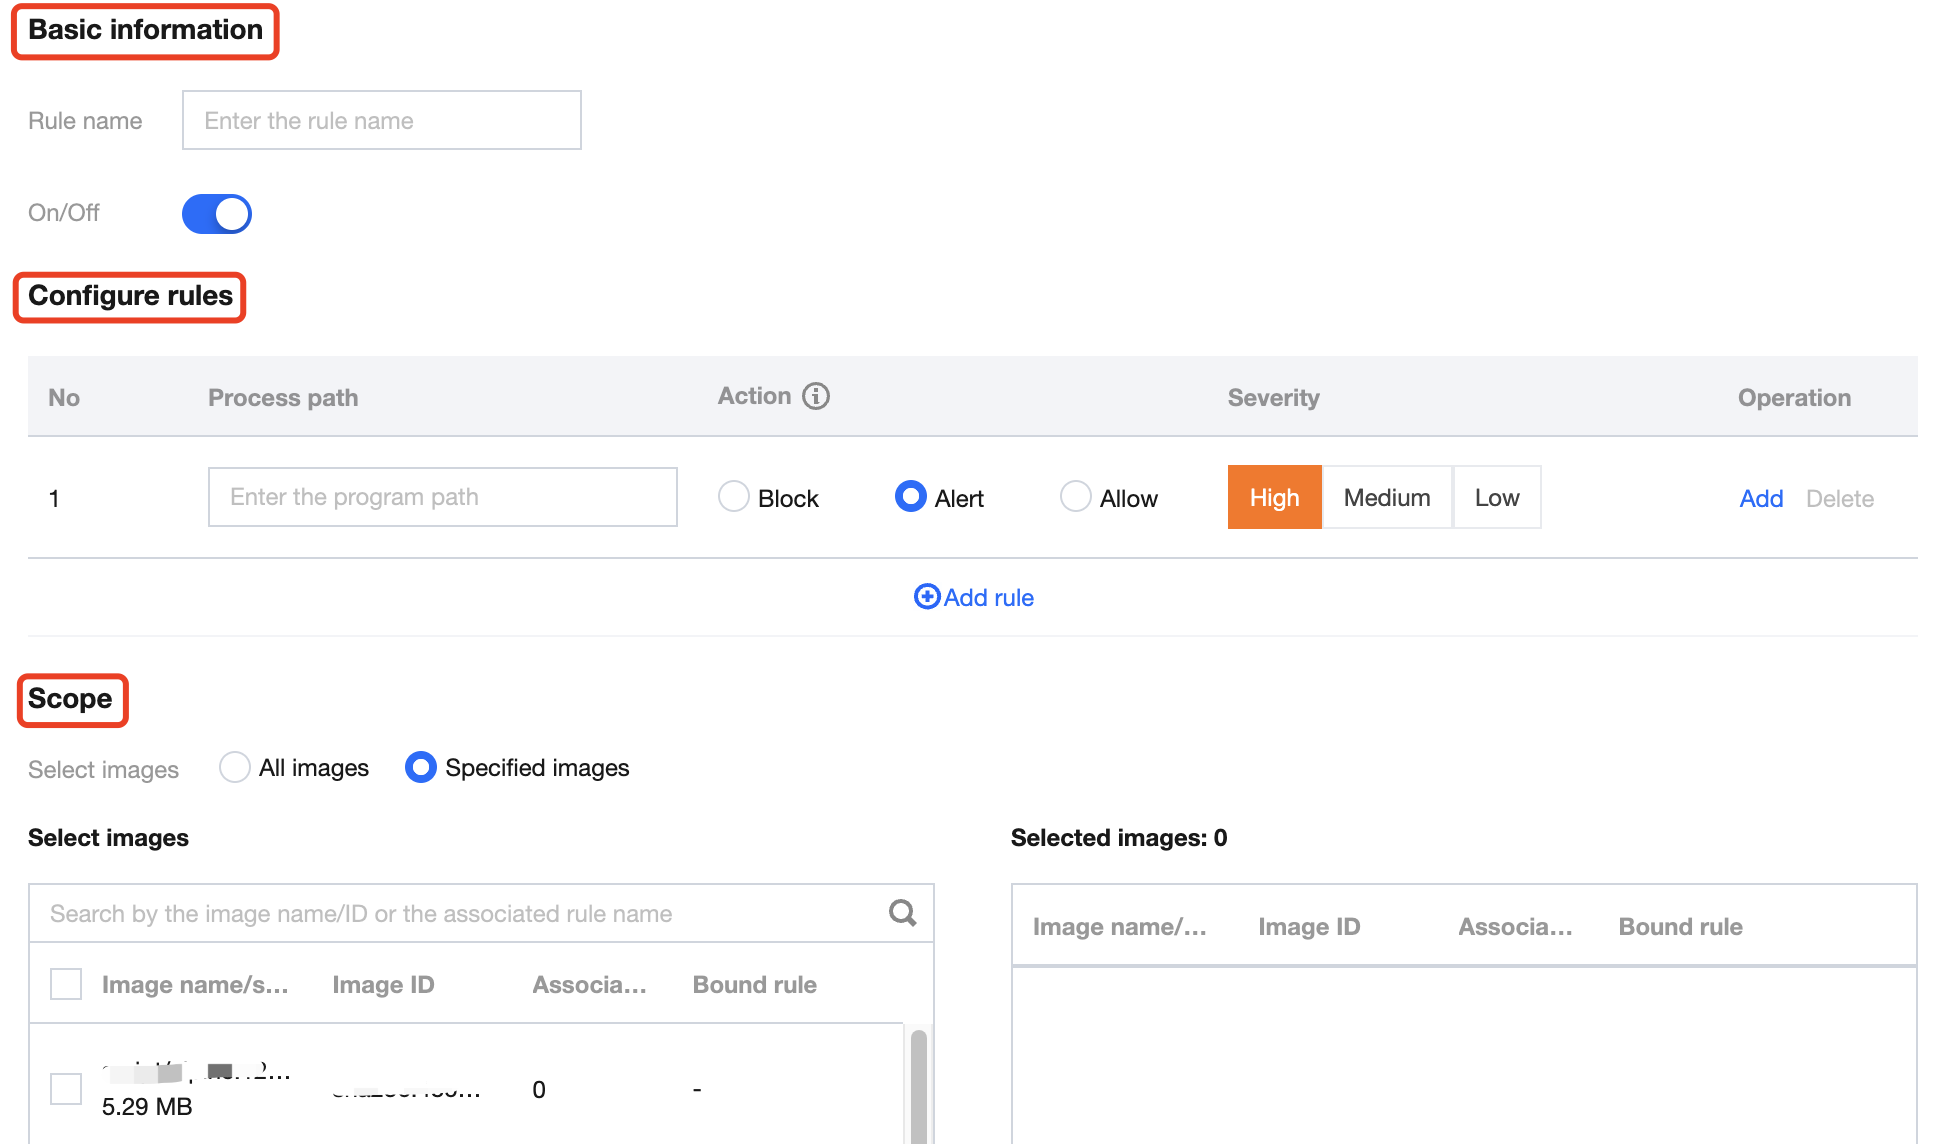The height and width of the screenshot is (1144, 1958).
Task: Click the Action info icon
Action: 816,396
